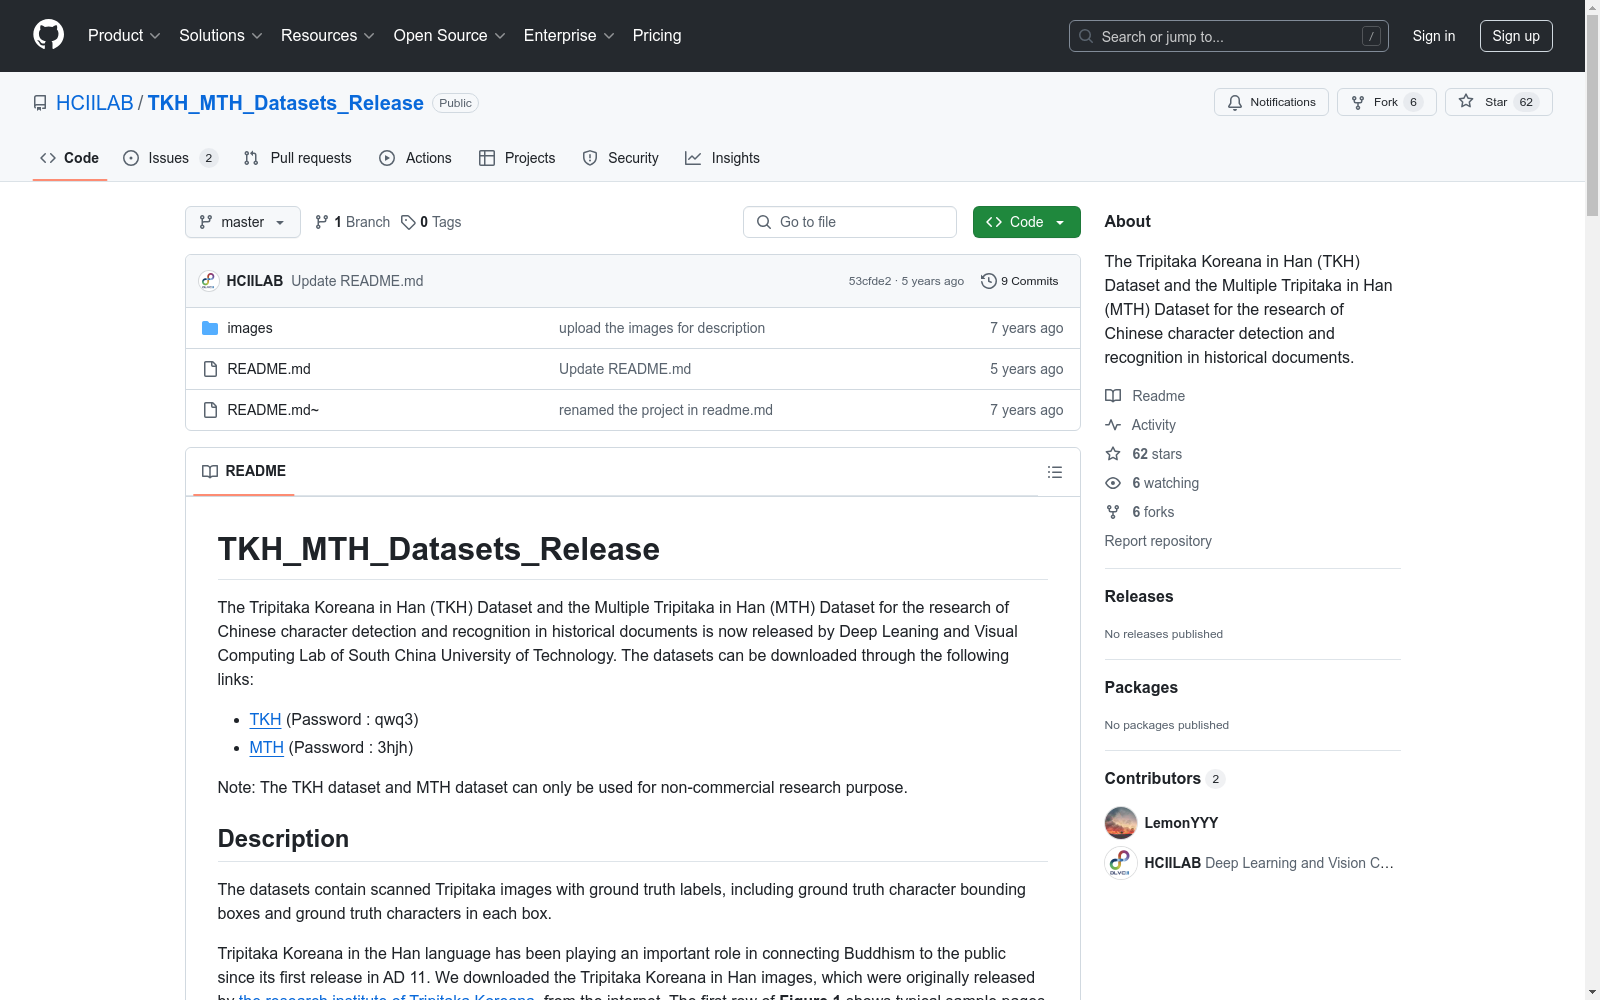Open commit 'renamed the project in readme.md'
1600x1000 pixels.
click(x=666, y=410)
